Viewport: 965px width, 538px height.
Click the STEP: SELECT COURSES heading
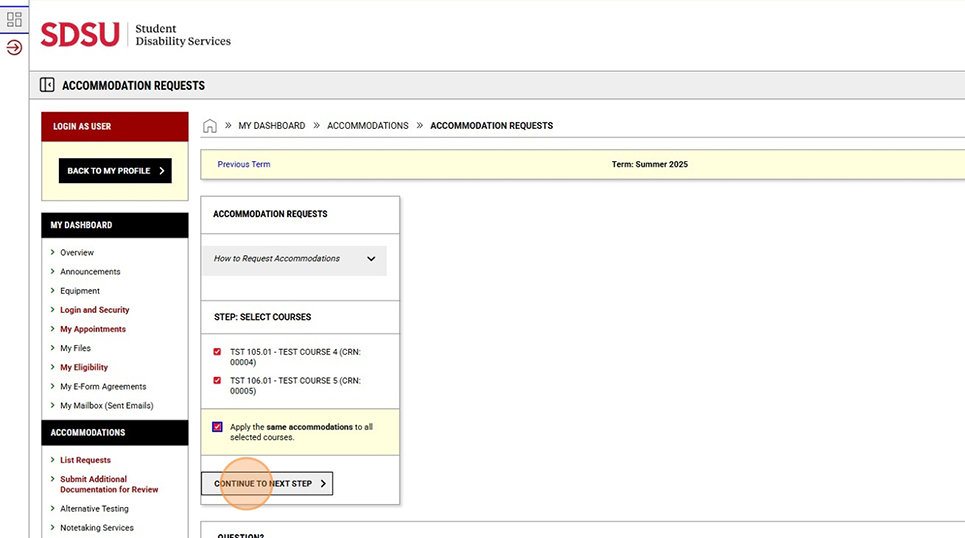[x=263, y=317]
